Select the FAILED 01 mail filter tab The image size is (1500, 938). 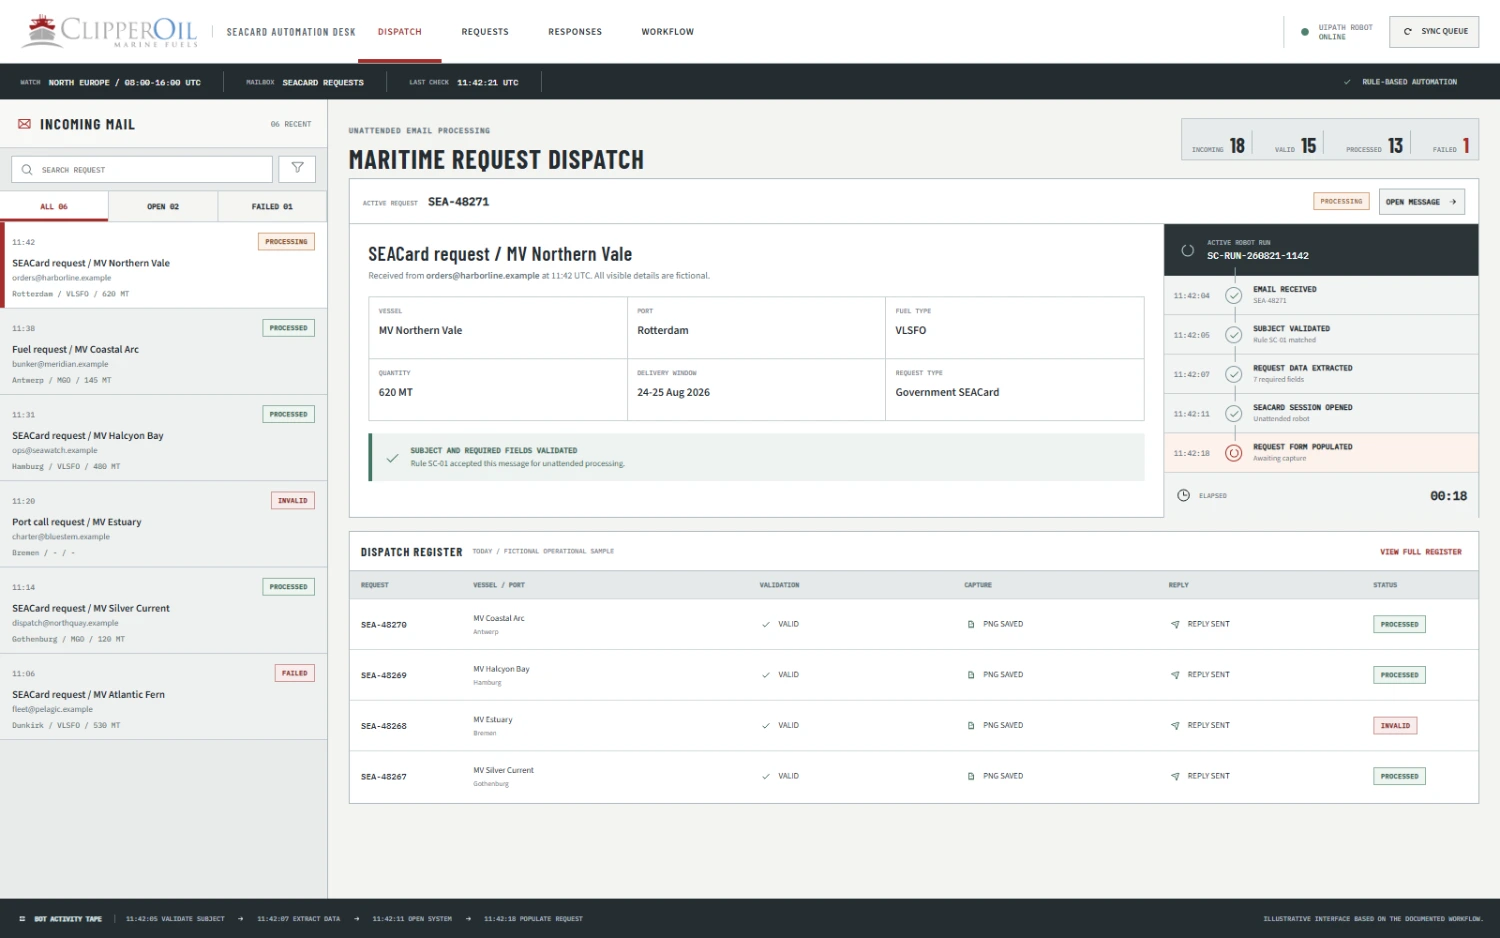pos(272,206)
